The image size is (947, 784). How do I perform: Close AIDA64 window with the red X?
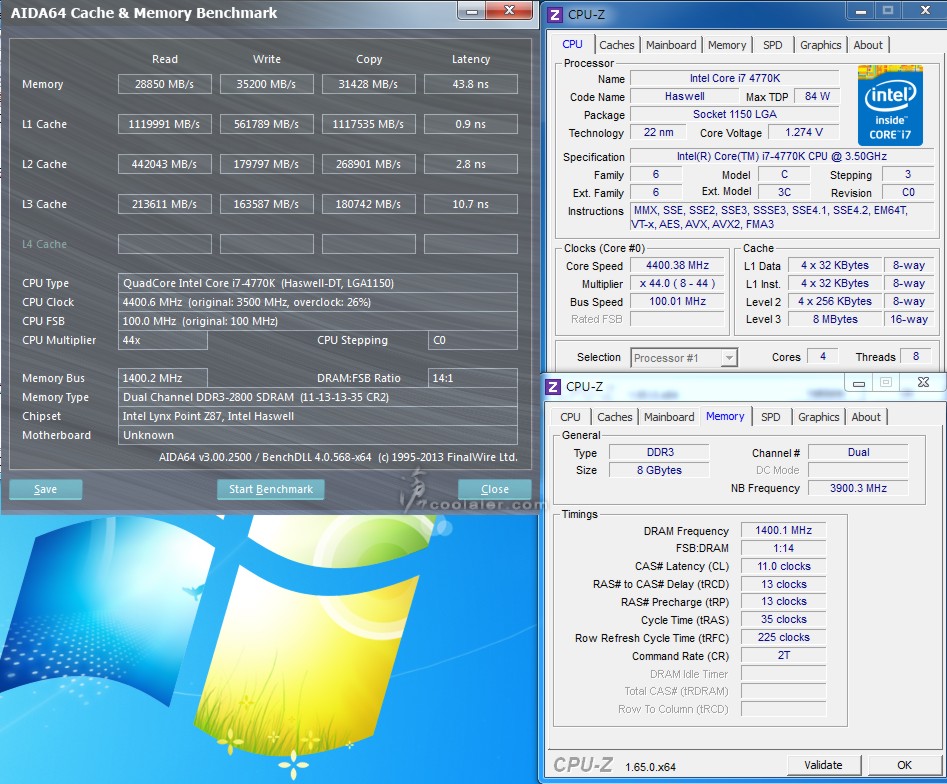(509, 11)
